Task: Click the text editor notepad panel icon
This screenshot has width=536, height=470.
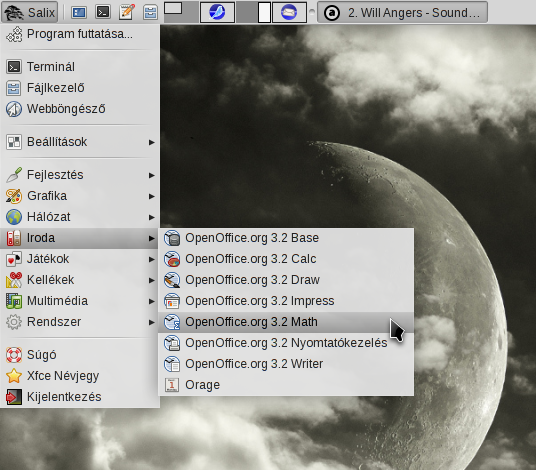Action: coord(126,12)
